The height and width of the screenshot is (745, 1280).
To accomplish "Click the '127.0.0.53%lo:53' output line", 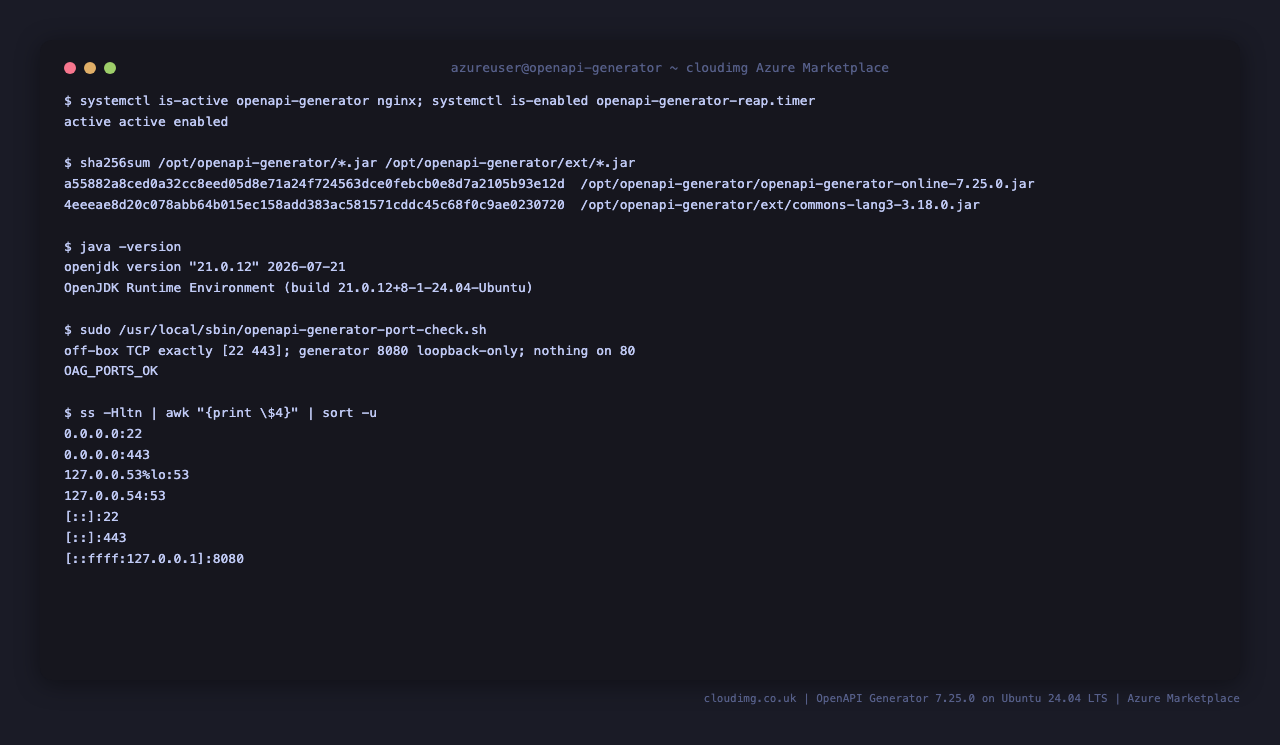I will tap(127, 475).
